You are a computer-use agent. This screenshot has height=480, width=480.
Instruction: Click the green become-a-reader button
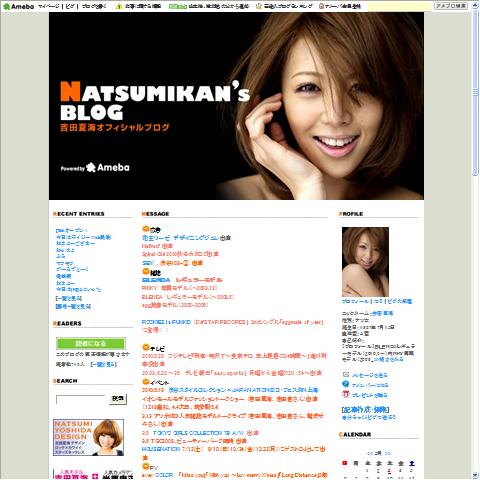(91, 343)
